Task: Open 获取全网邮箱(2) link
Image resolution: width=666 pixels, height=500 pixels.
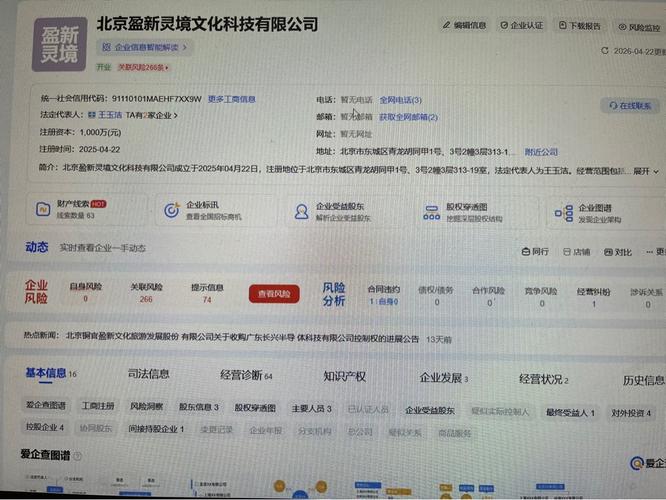Action: 408,117
